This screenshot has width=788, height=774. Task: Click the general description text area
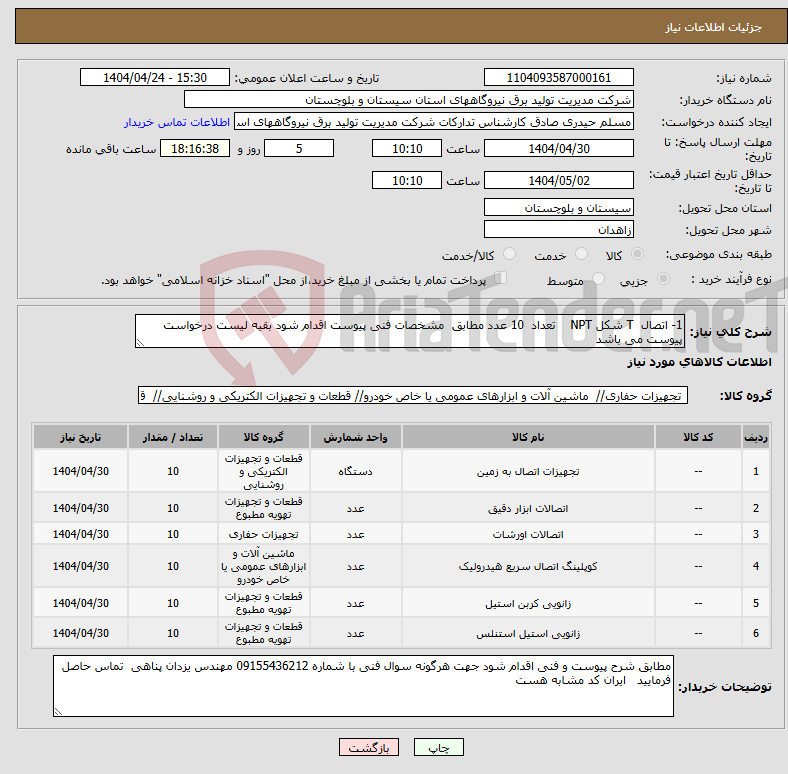click(x=410, y=331)
